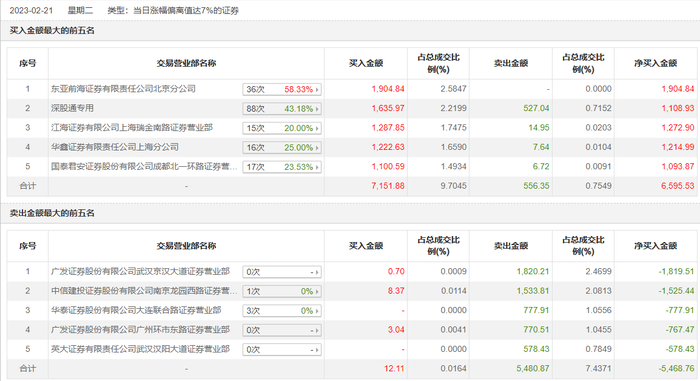Open the 16次 25.00% stats dropdown

(x=282, y=147)
